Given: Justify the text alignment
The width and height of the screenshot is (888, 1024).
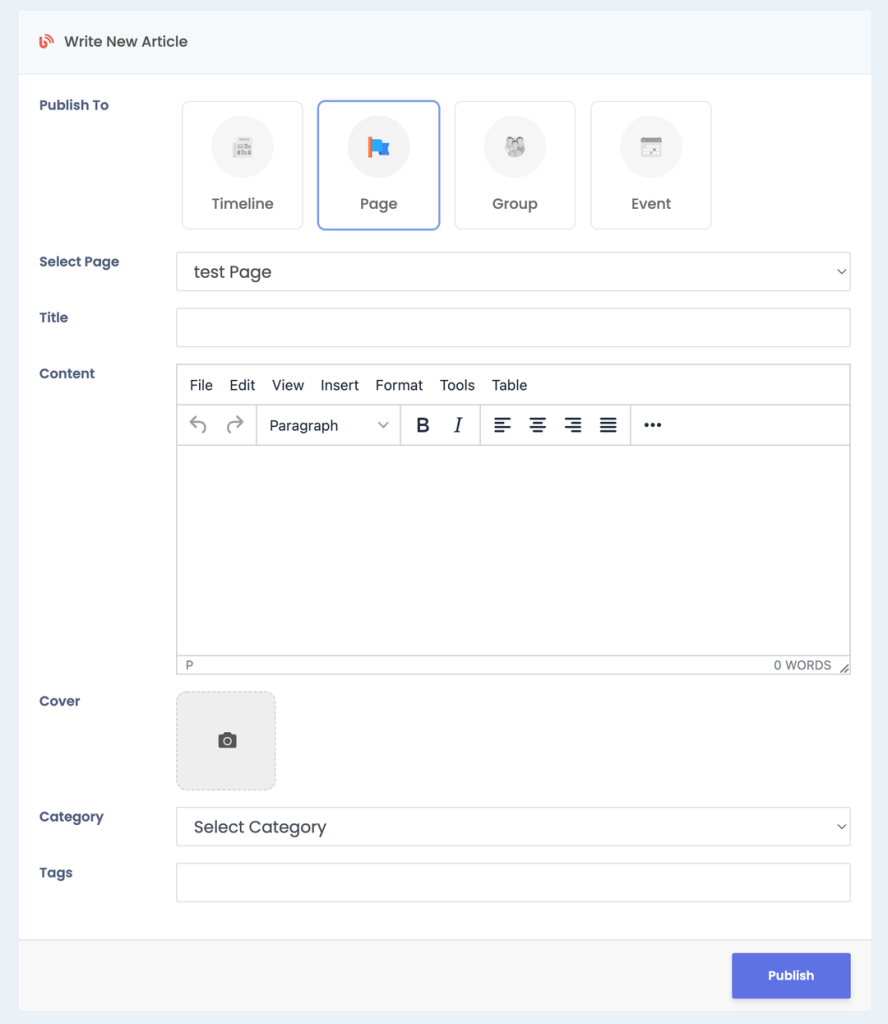Looking at the screenshot, I should [608, 425].
